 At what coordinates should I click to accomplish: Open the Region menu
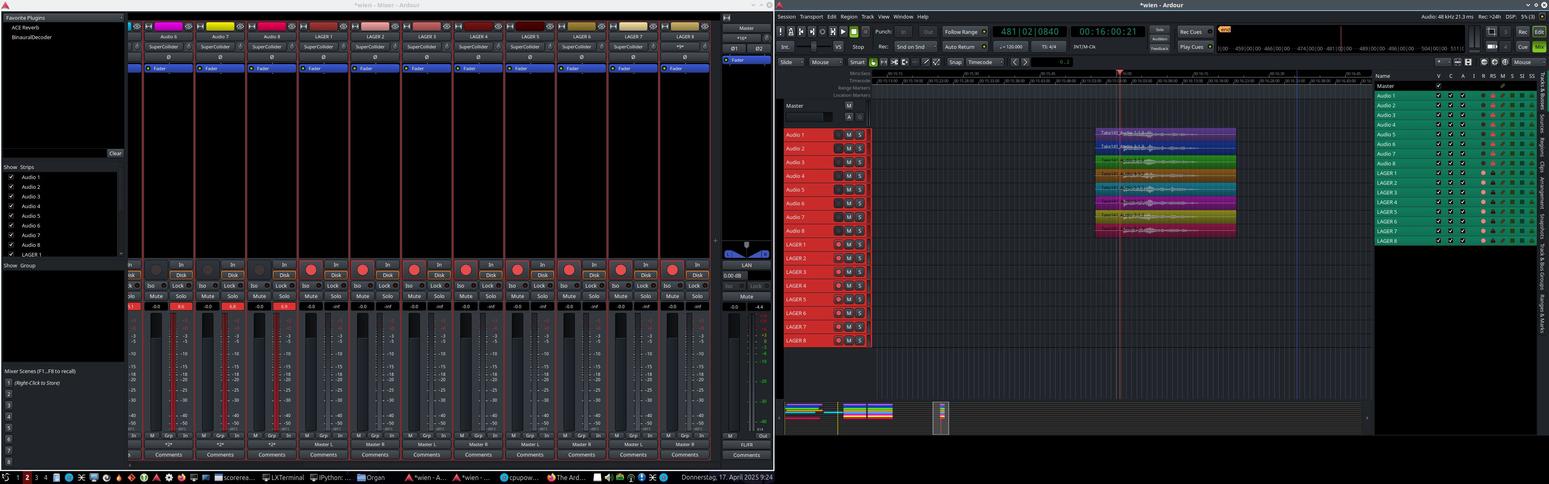click(849, 17)
